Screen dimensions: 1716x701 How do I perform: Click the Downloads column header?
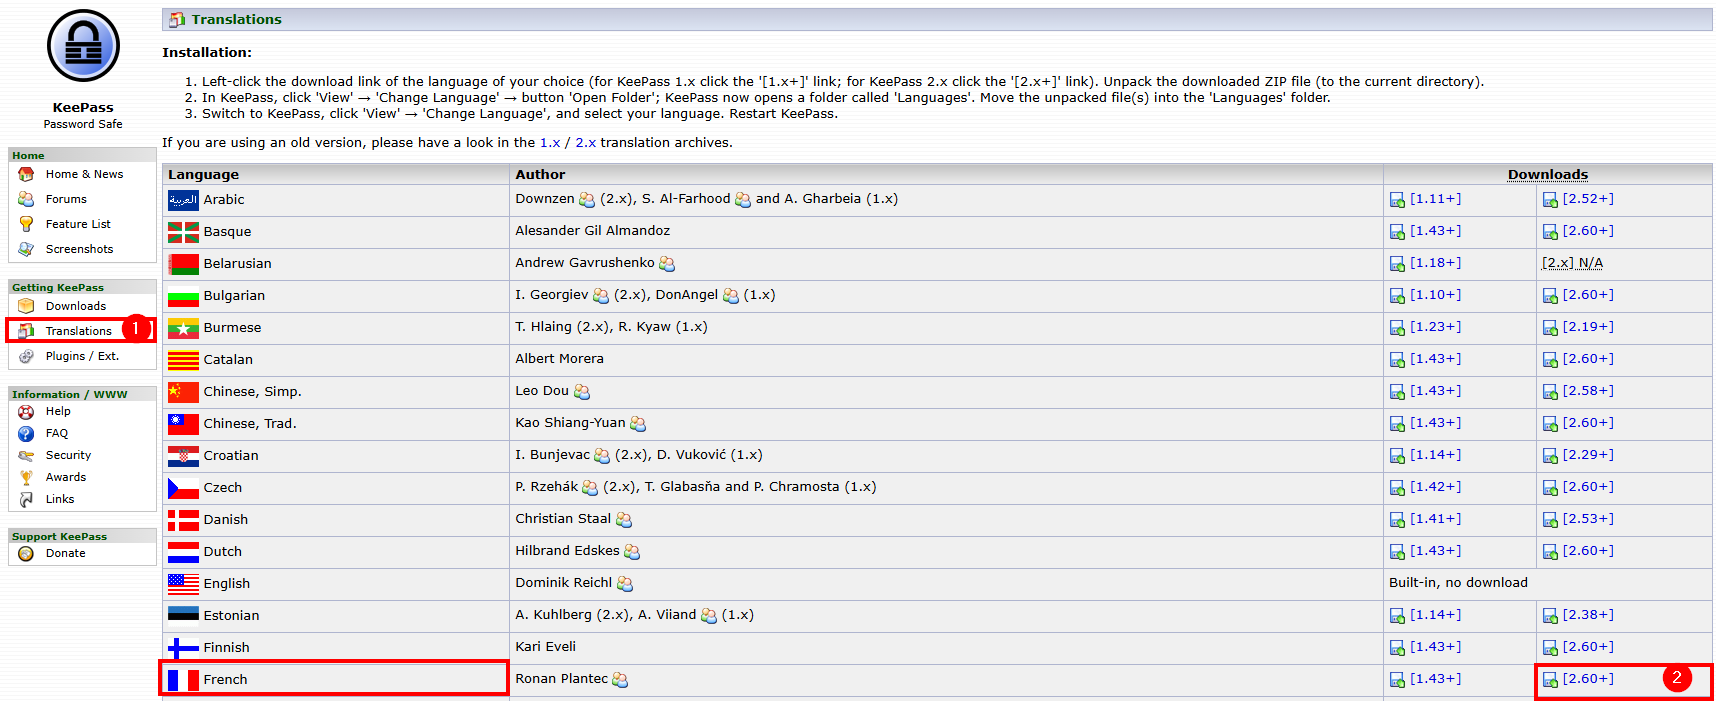[1547, 175]
